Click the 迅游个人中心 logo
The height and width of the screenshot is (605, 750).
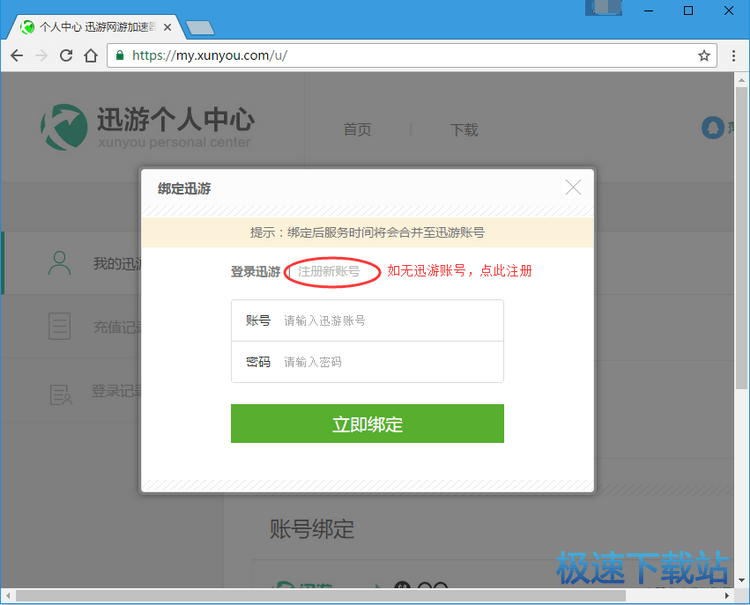[148, 127]
